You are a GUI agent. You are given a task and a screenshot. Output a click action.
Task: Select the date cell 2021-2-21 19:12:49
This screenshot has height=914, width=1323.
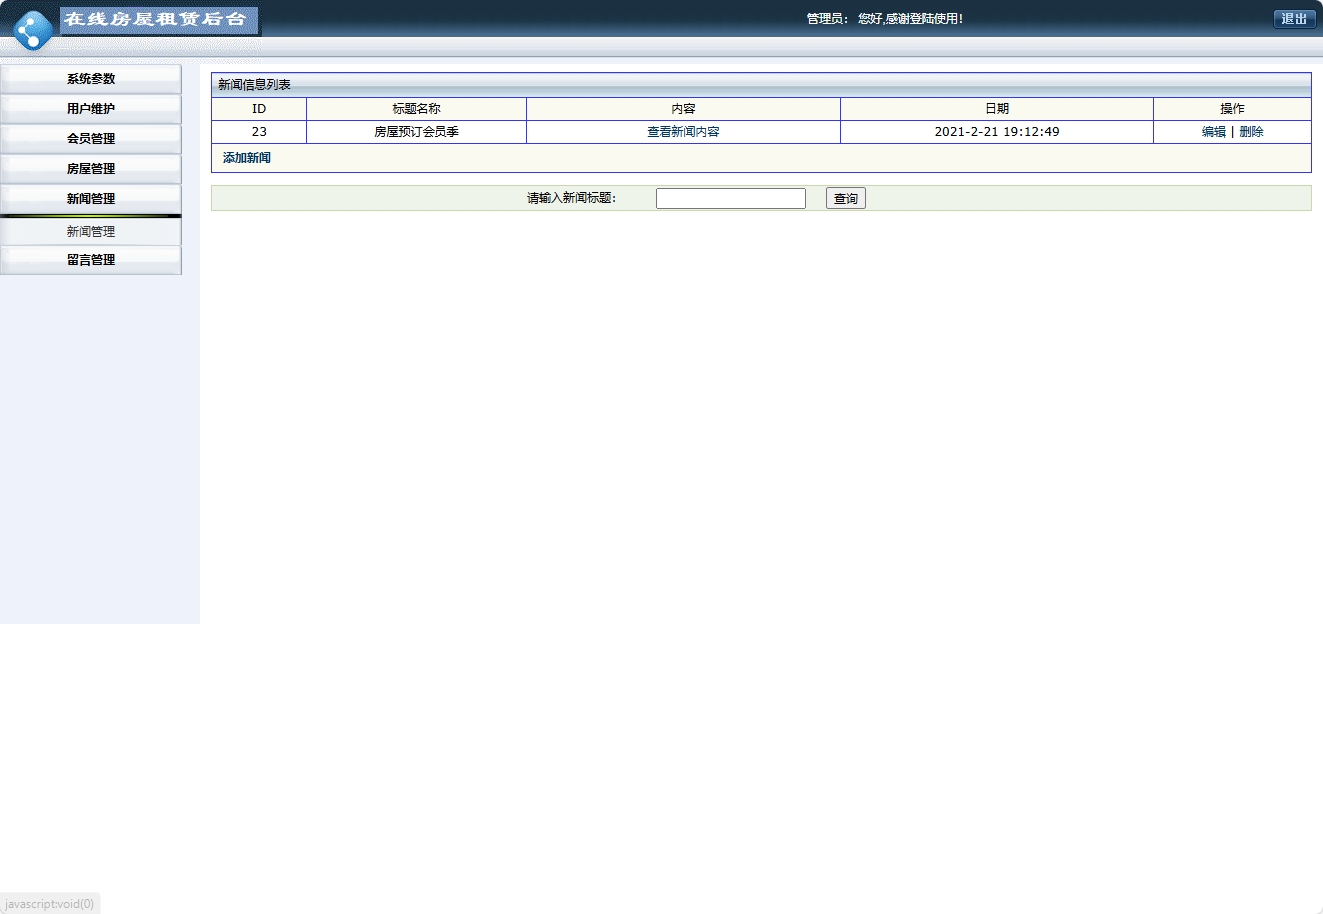997,132
